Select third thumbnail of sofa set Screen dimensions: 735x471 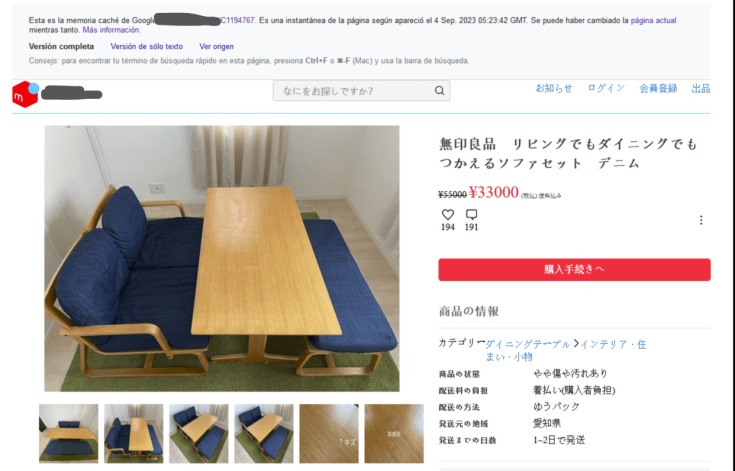tap(199, 434)
